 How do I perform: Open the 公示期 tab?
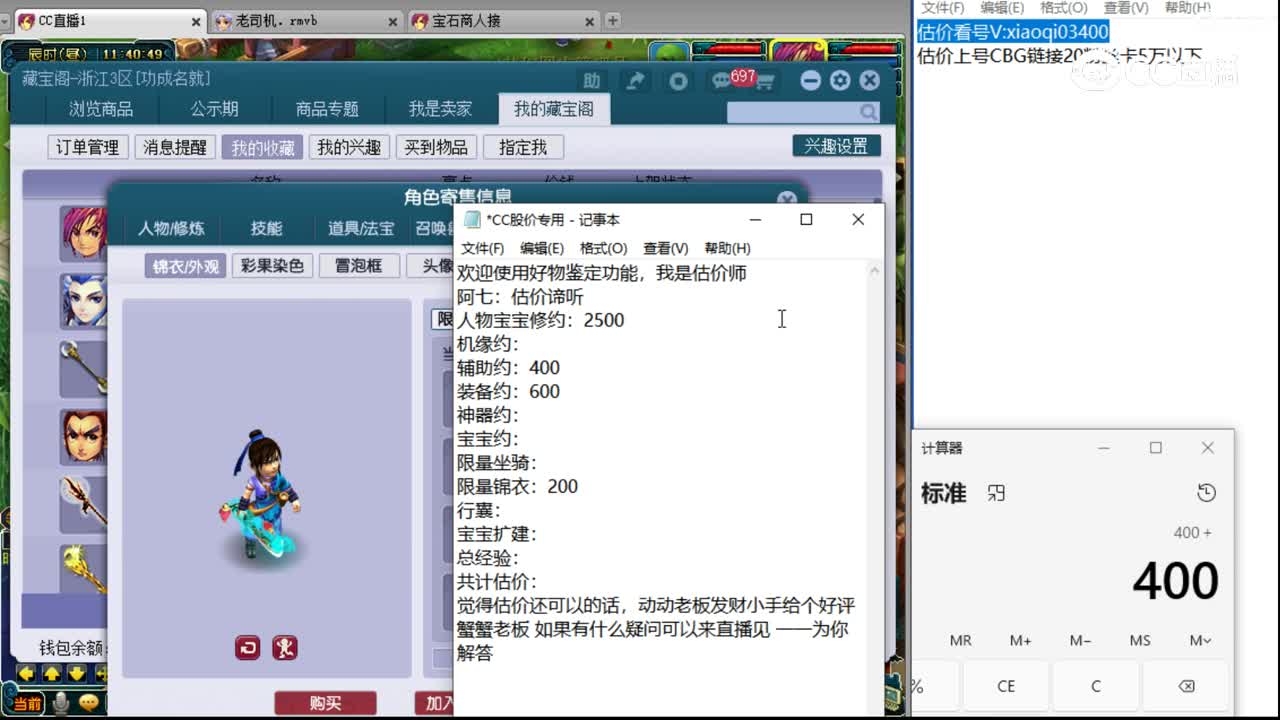pos(214,110)
